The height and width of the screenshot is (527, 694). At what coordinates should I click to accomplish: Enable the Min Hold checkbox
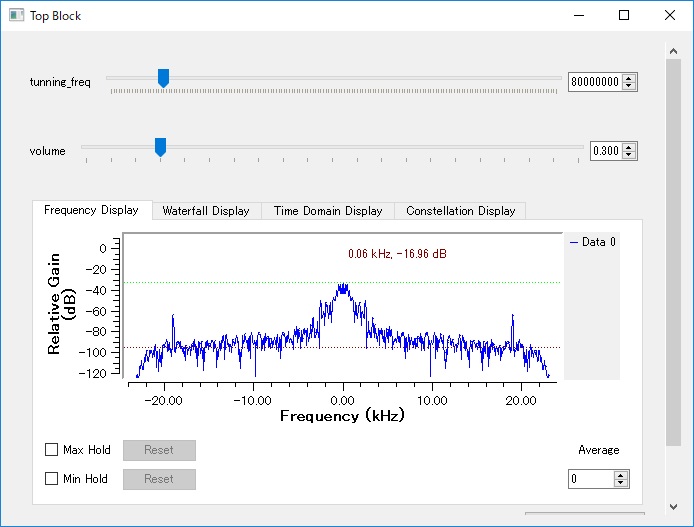(x=51, y=478)
